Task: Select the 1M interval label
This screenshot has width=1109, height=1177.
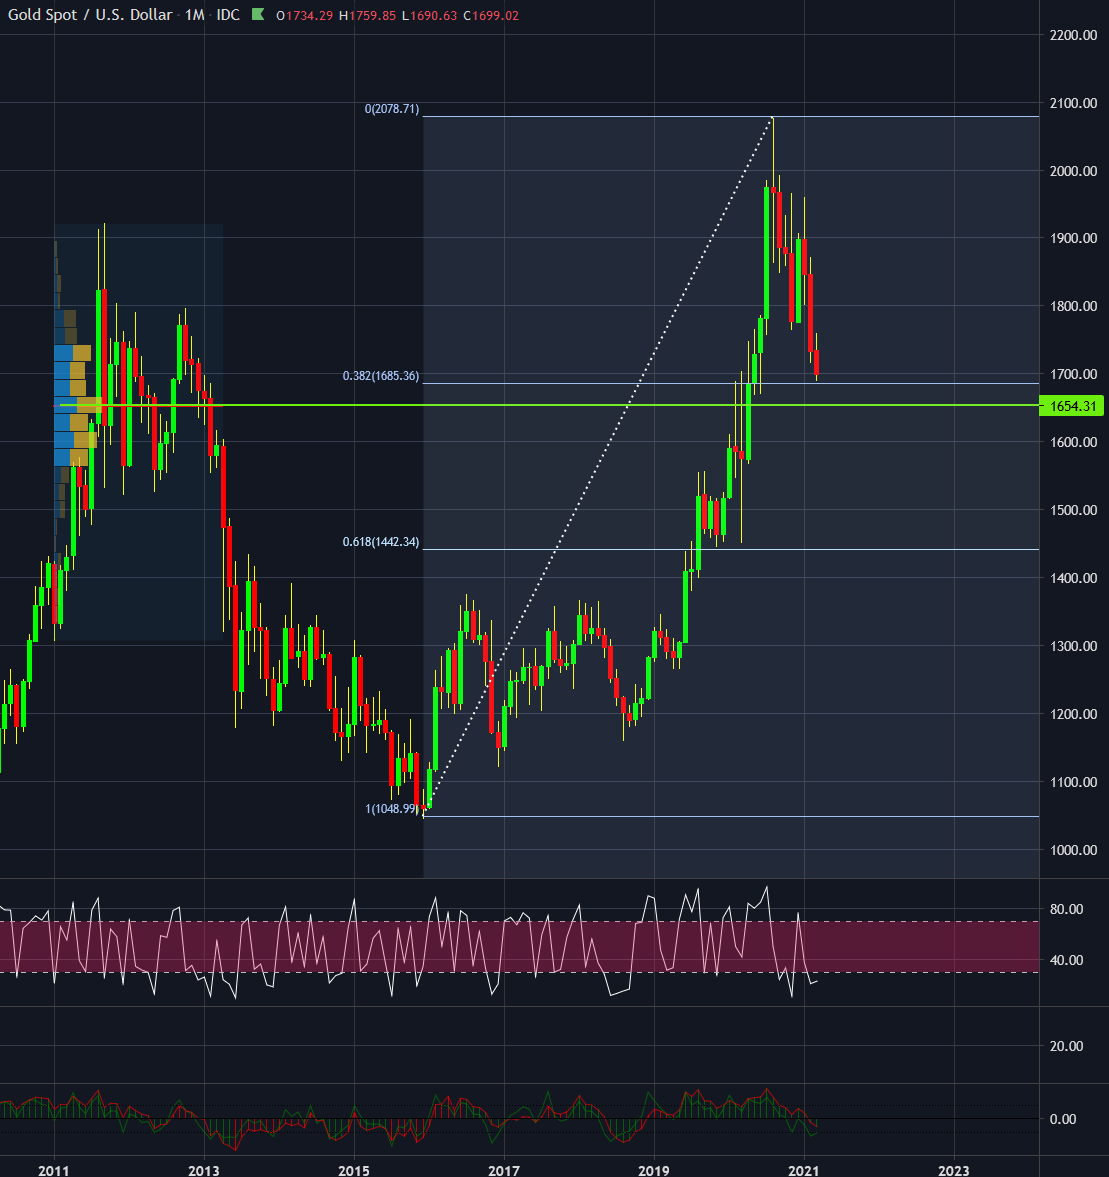Action: point(194,15)
